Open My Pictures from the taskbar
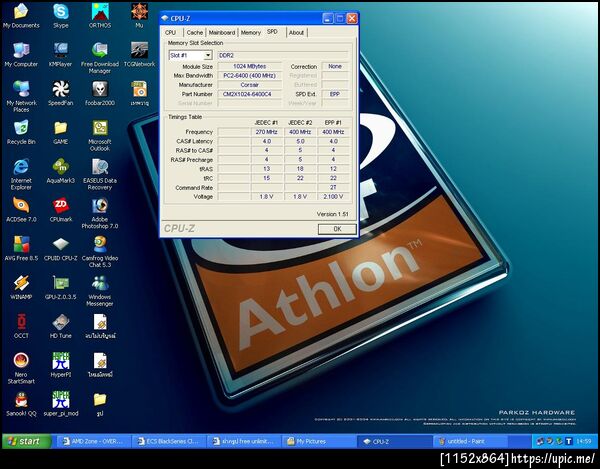 pos(319,441)
